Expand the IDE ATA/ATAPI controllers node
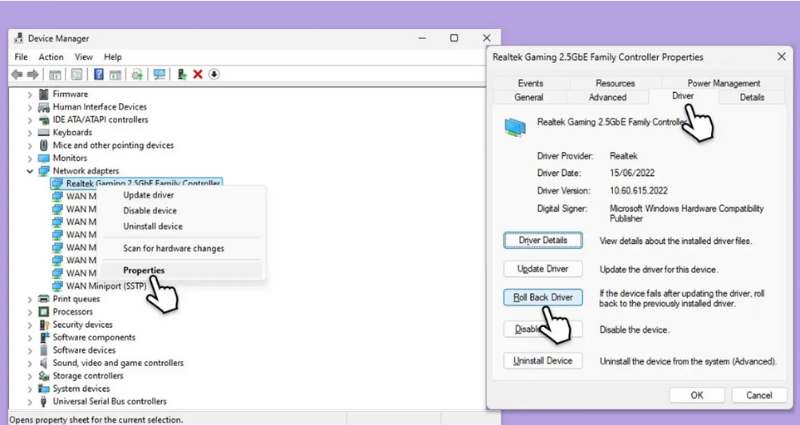 tap(30, 120)
